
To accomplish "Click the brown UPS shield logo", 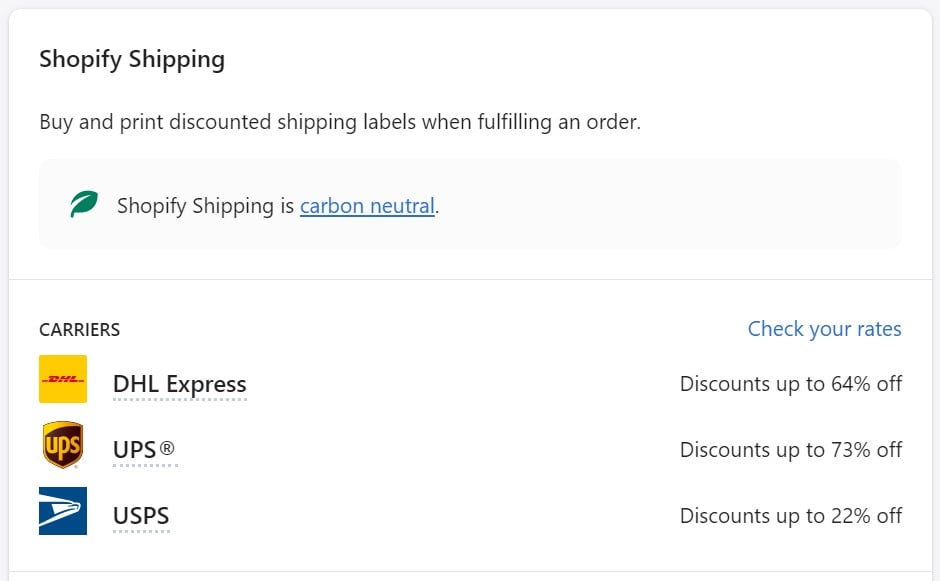I will (63, 445).
